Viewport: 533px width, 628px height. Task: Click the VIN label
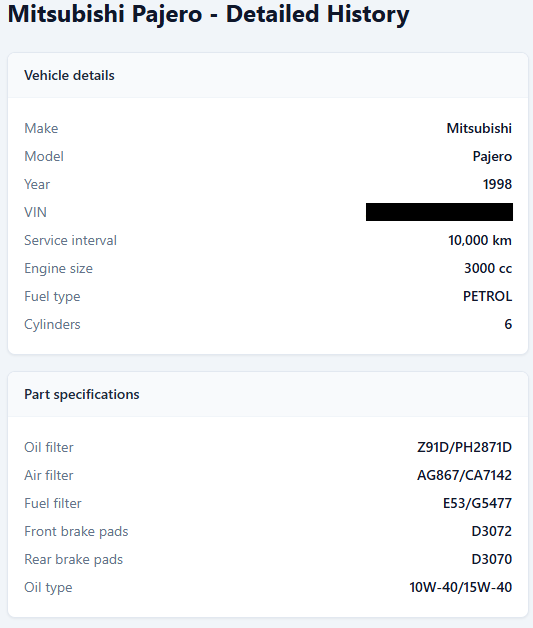pyautogui.click(x=36, y=212)
